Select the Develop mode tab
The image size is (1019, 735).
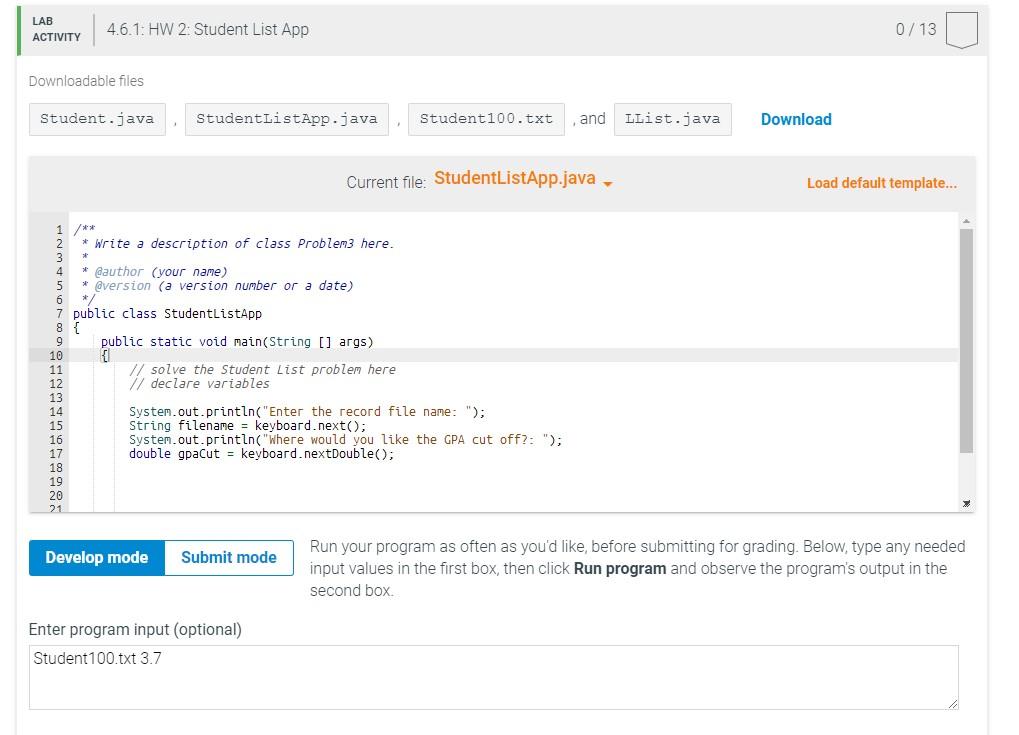tap(97, 558)
